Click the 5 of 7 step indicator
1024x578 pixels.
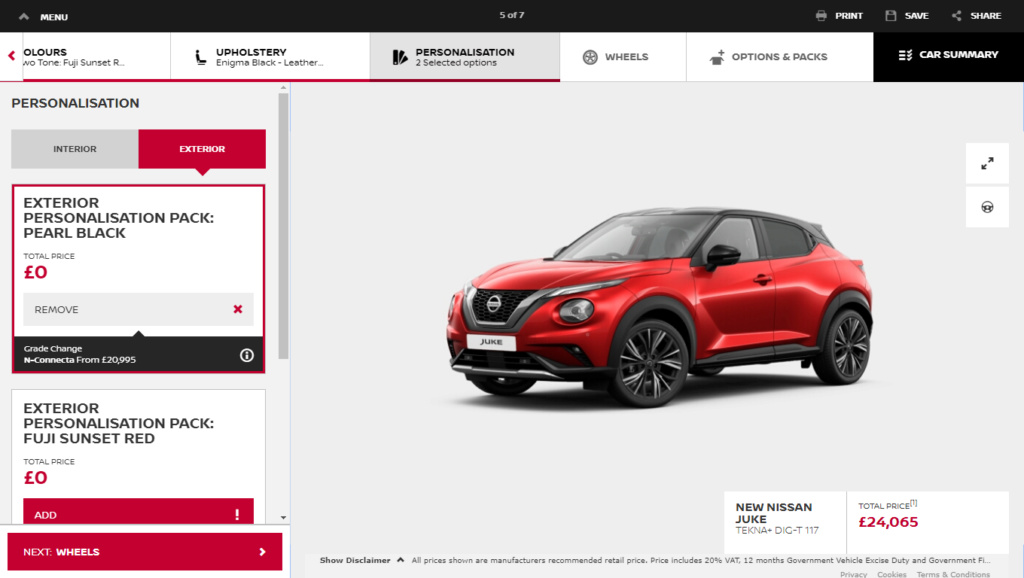512,15
